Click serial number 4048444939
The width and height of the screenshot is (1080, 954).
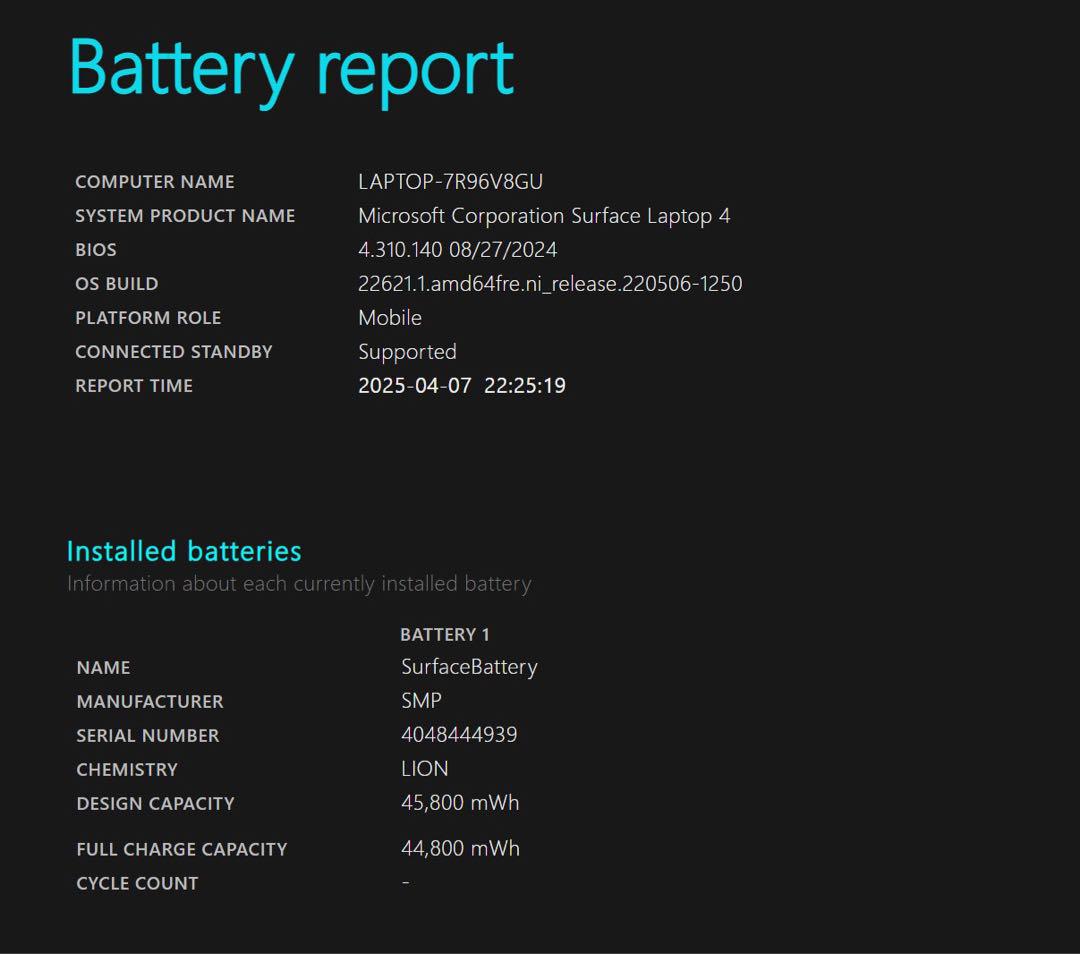(x=459, y=735)
